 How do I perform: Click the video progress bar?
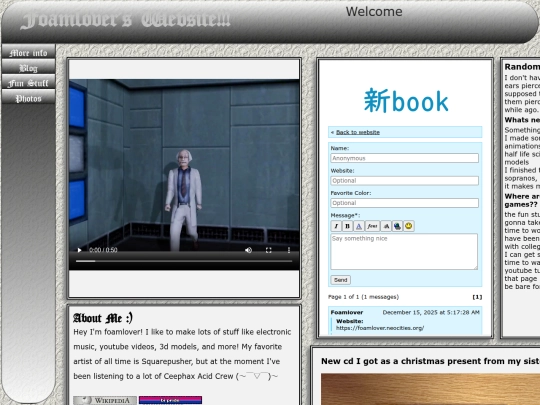click(184, 261)
